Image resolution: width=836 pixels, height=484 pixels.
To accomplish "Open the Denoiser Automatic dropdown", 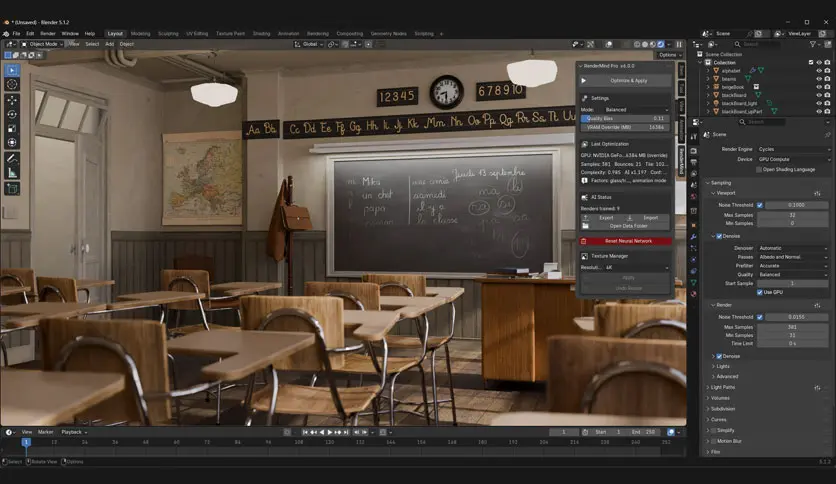I will tap(793, 248).
